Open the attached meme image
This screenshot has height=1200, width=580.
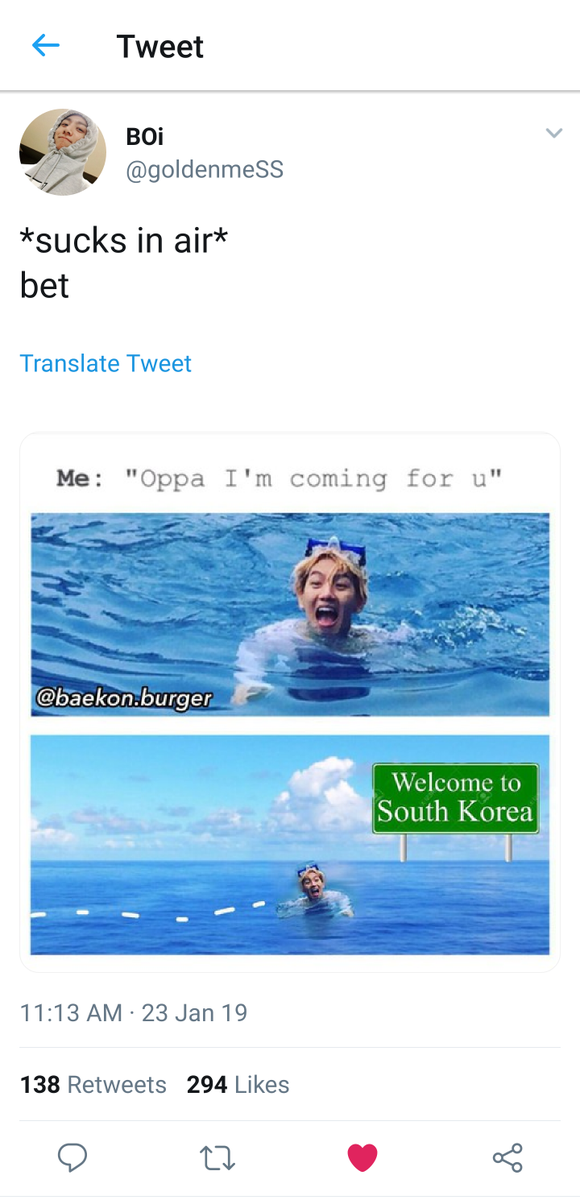pos(290,702)
